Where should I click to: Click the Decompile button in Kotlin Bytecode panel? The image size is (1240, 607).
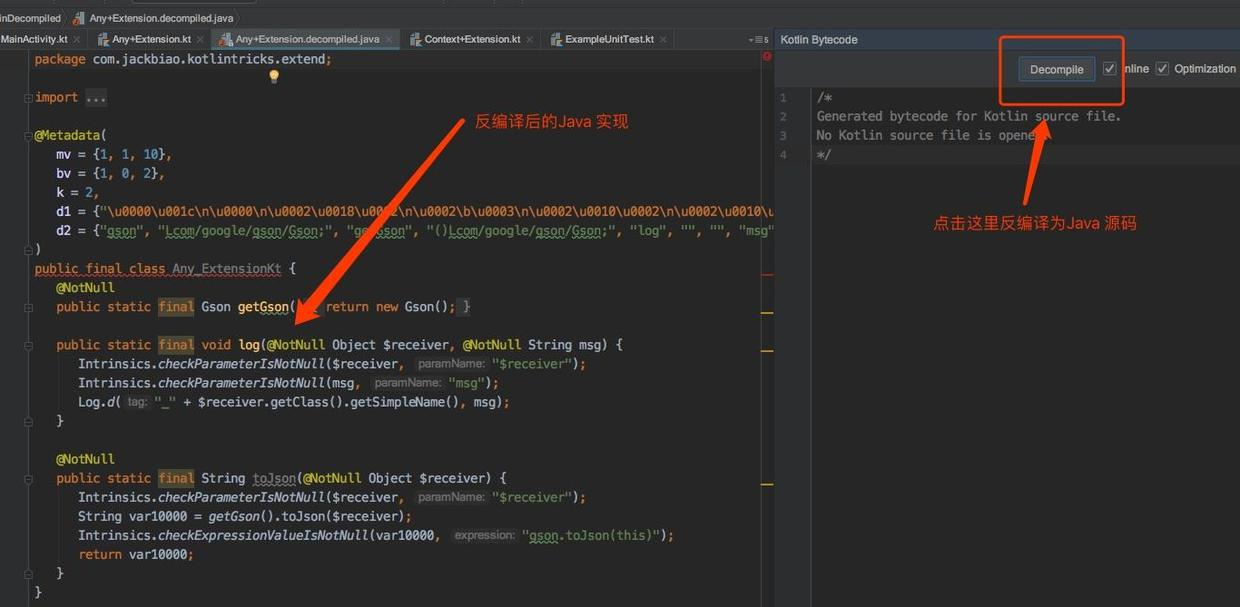pyautogui.click(x=1057, y=69)
